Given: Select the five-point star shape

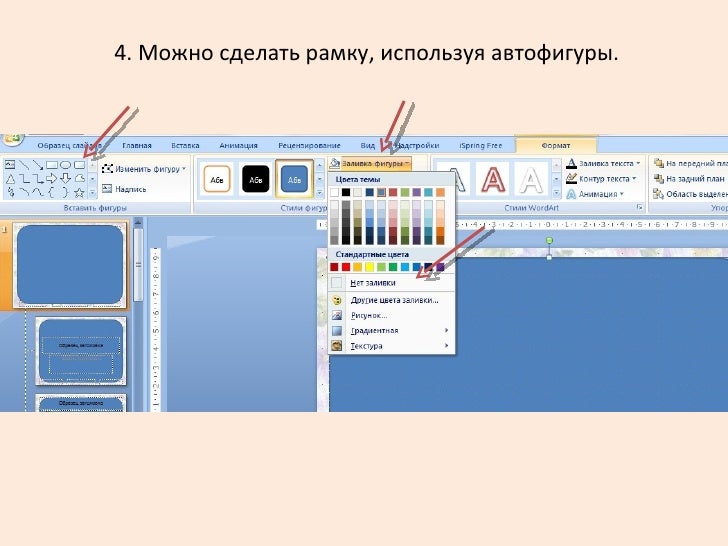Looking at the screenshot, I should 79,192.
